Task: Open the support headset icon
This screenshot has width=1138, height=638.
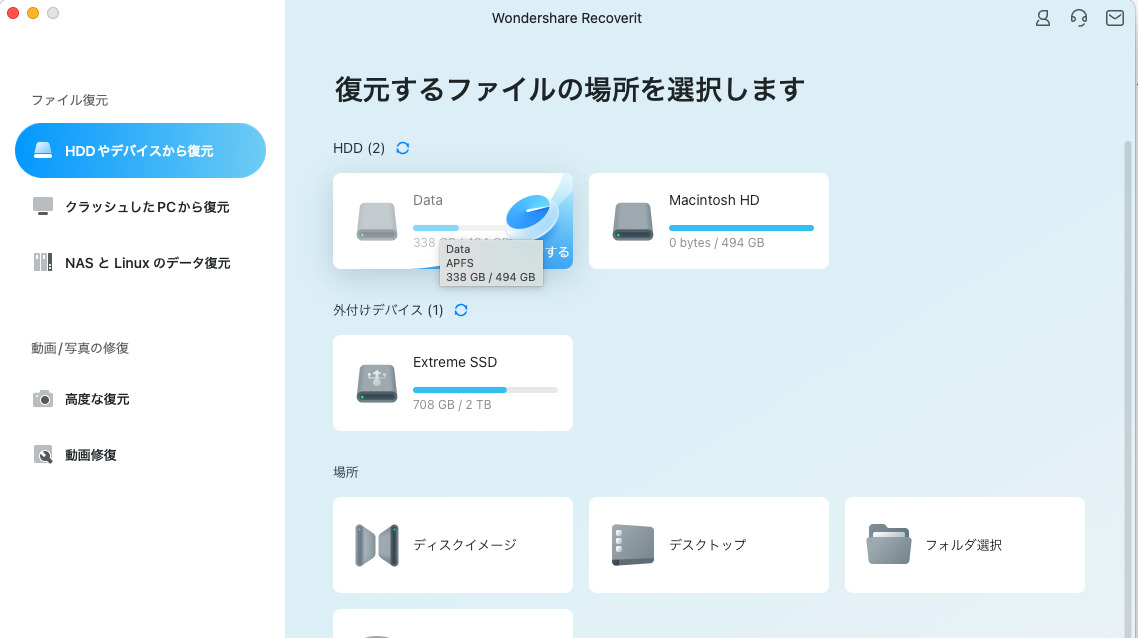Action: (1078, 18)
